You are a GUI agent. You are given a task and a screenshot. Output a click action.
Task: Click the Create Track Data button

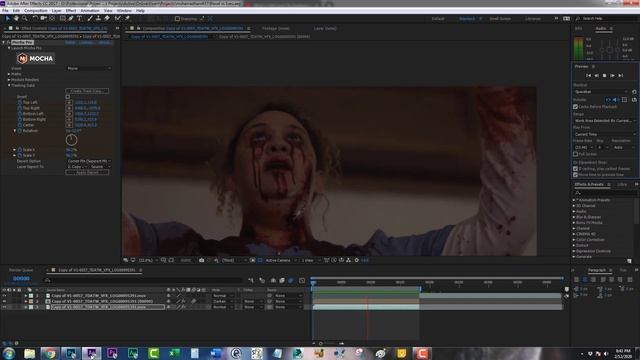pos(87,91)
